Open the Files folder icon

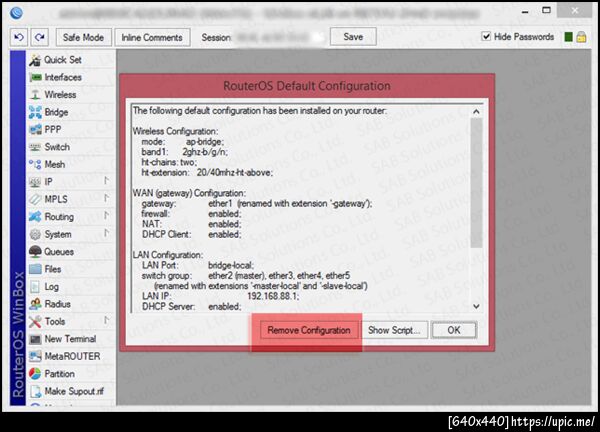(35, 269)
